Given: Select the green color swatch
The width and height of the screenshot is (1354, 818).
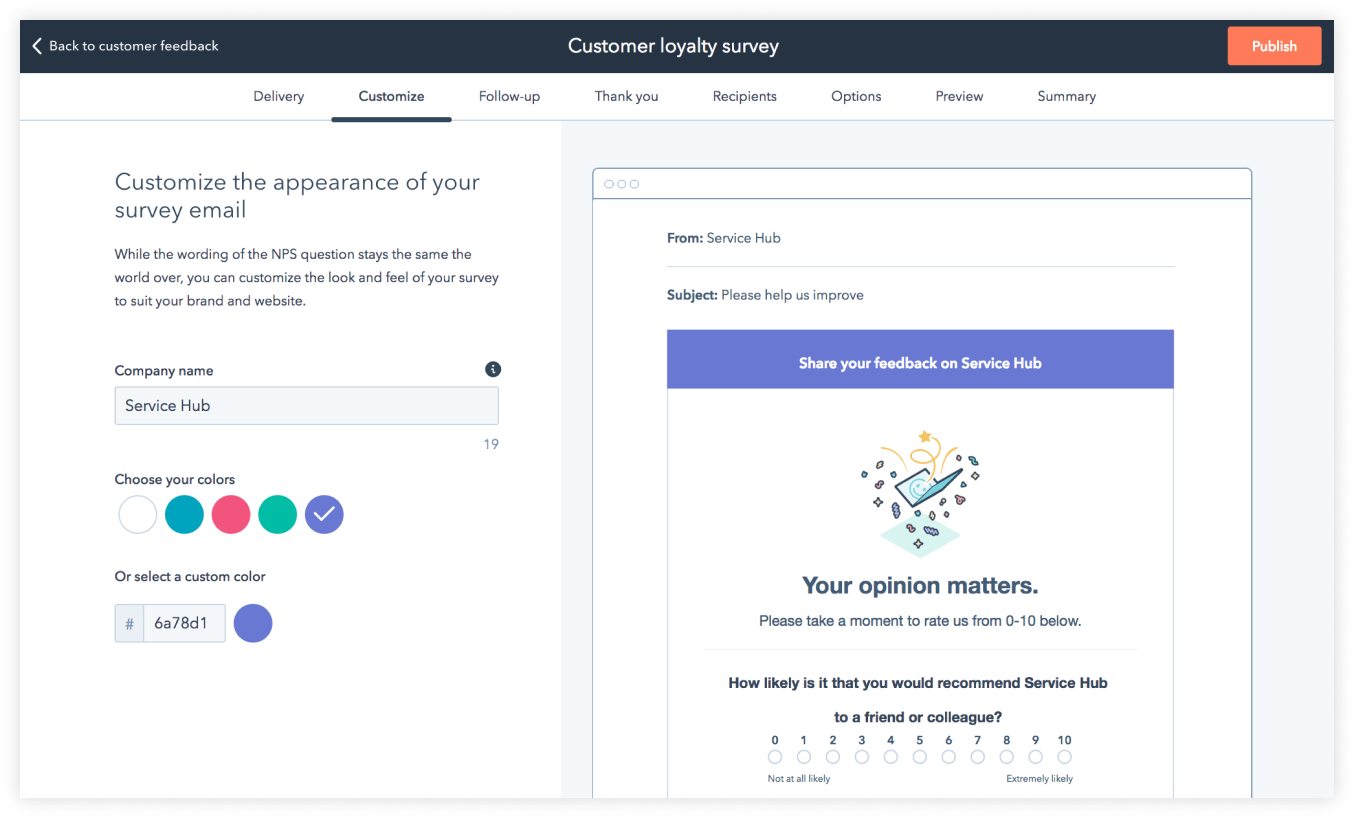Looking at the screenshot, I should point(277,514).
